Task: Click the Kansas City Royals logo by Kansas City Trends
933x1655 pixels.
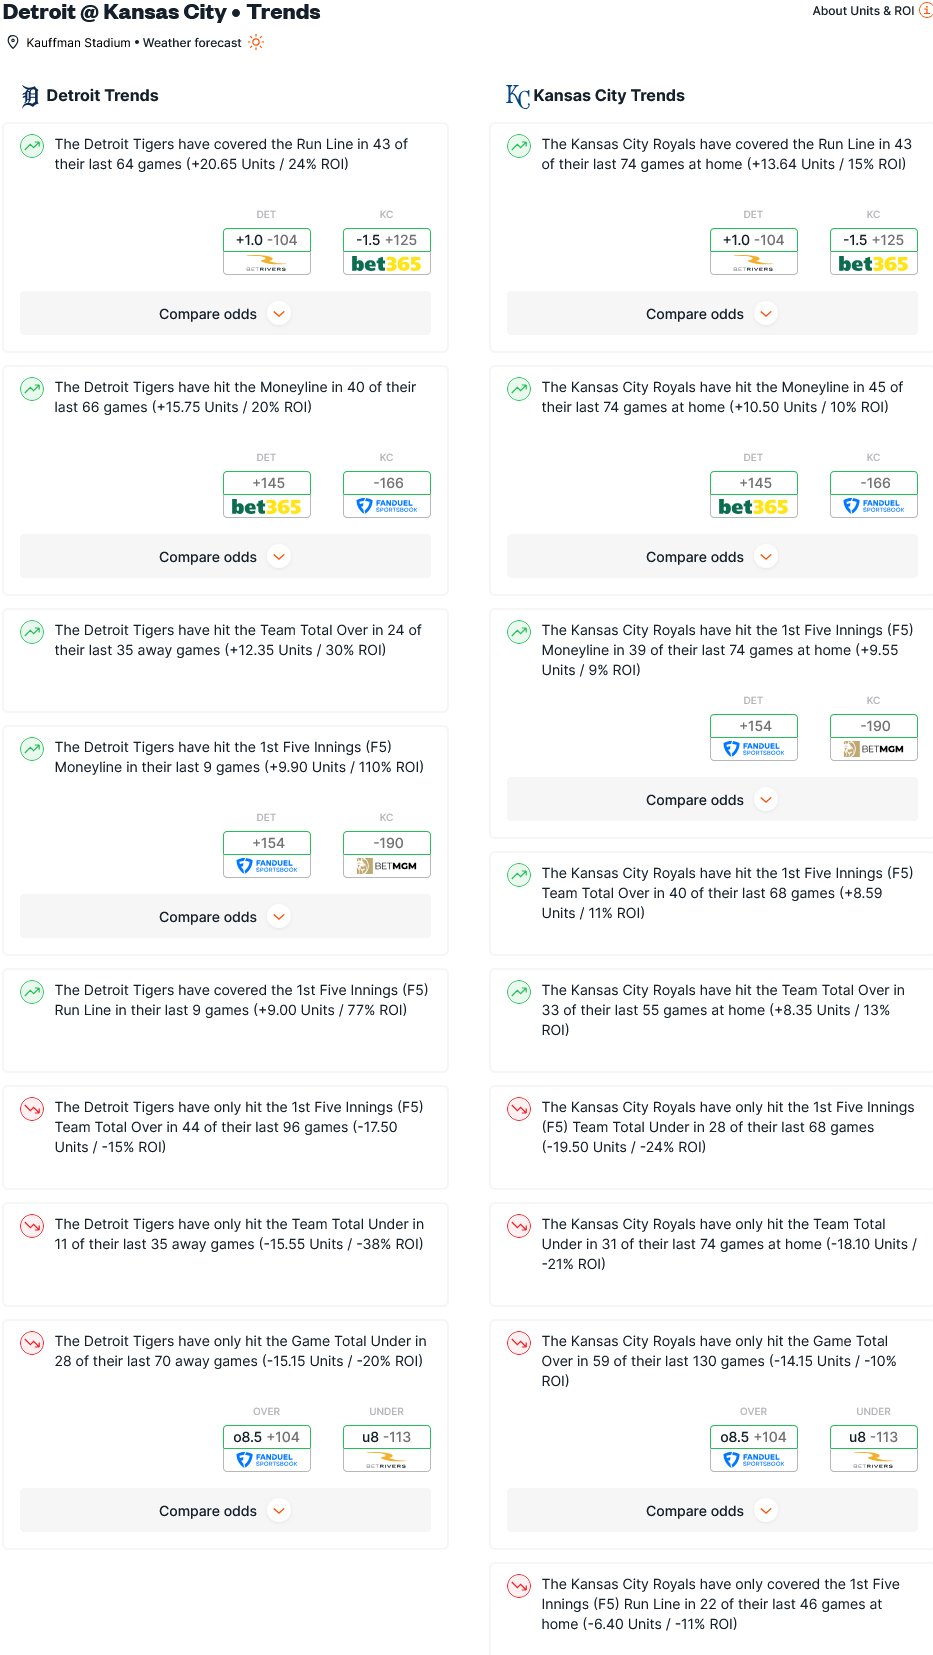Action: [x=517, y=96]
